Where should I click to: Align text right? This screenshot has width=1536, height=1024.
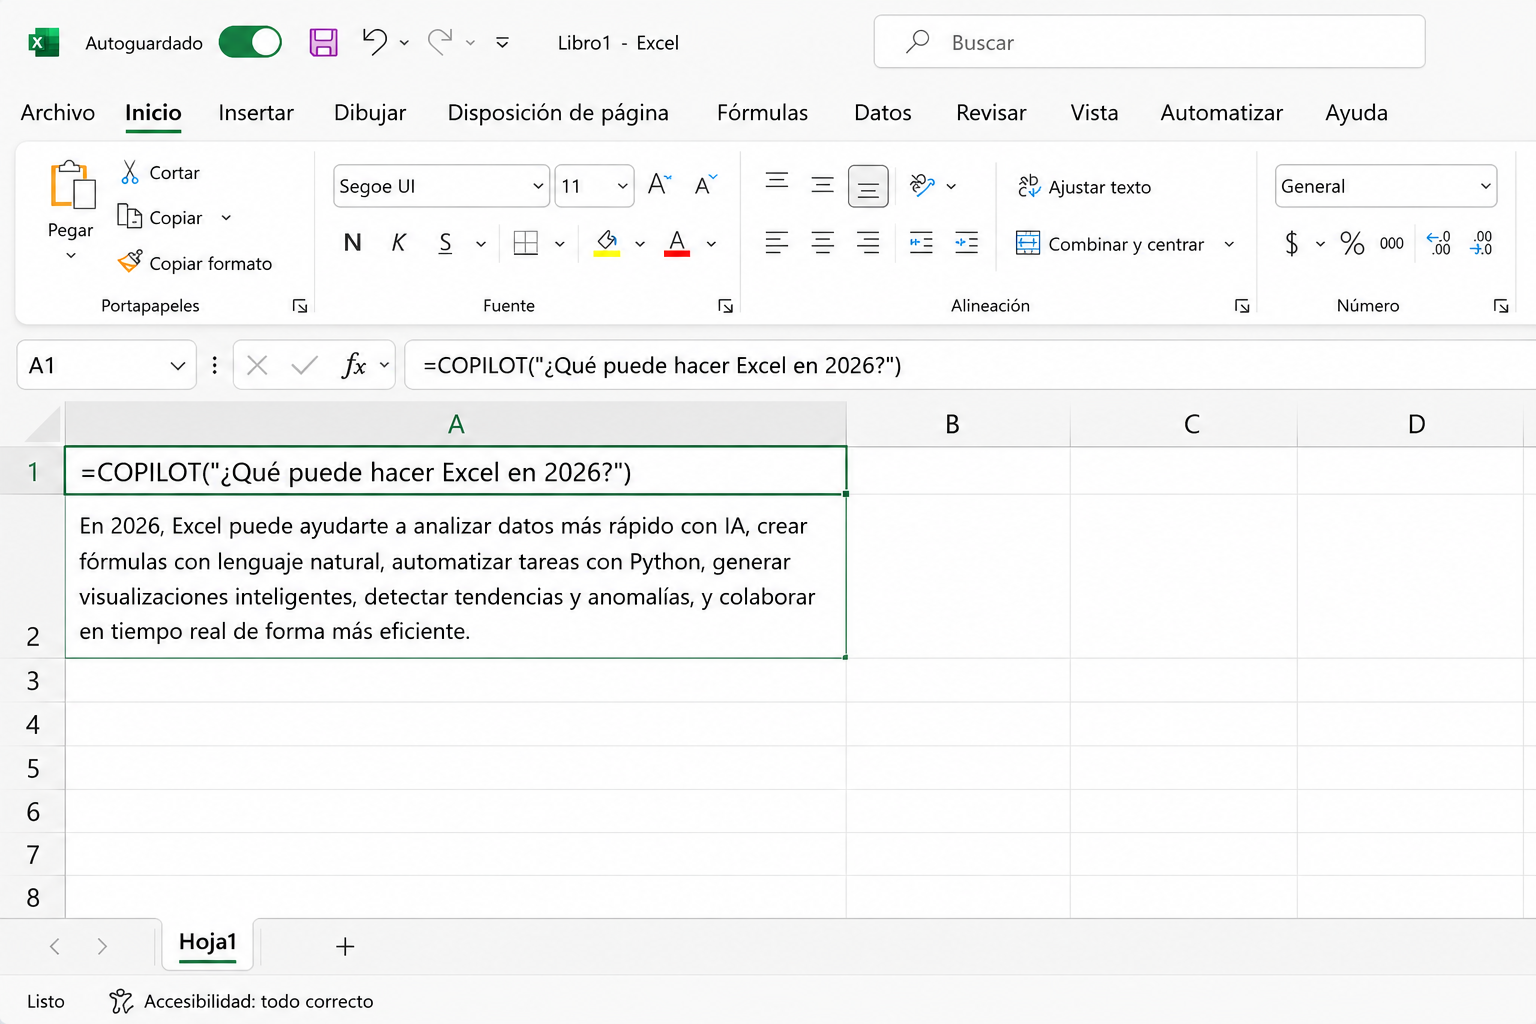coord(868,242)
